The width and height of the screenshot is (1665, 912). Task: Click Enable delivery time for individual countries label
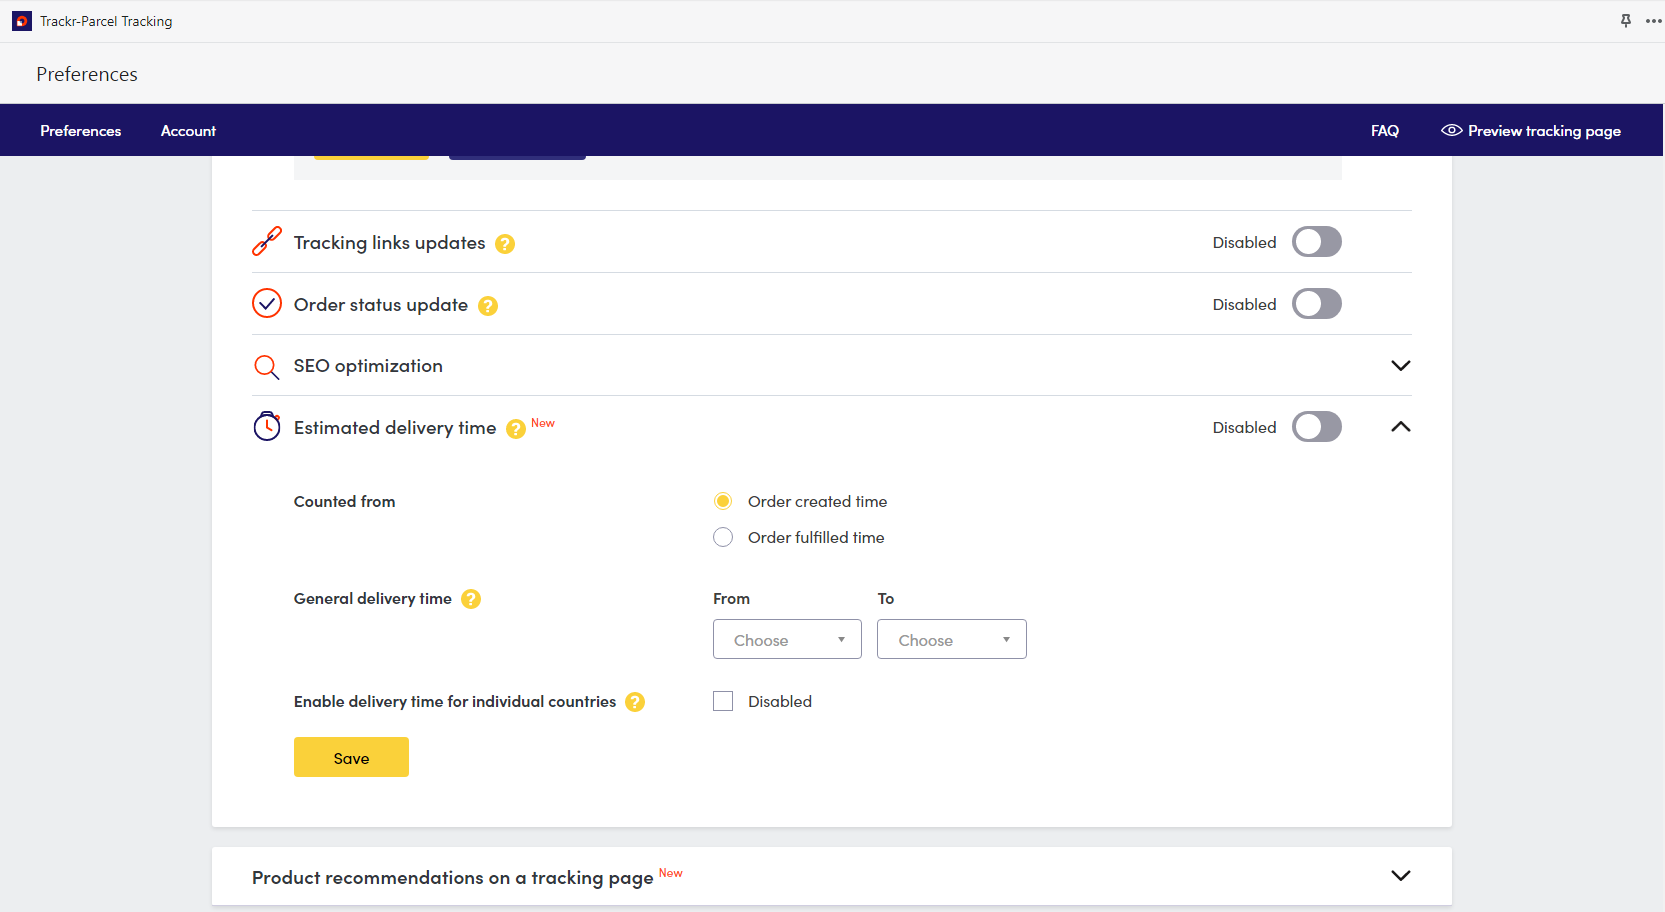[x=455, y=702]
